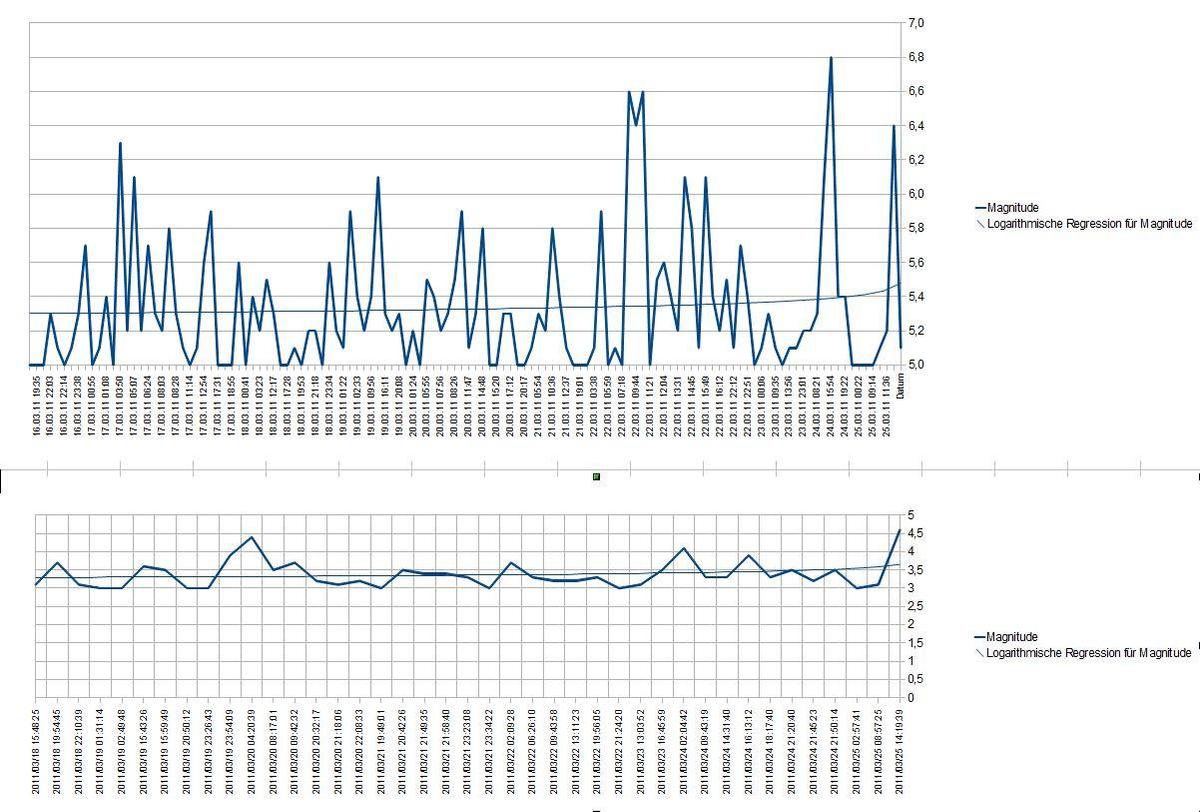Click the 16.03.11 19:35 x-axis label
Image resolution: width=1200 pixels, height=812 pixels.
point(37,404)
